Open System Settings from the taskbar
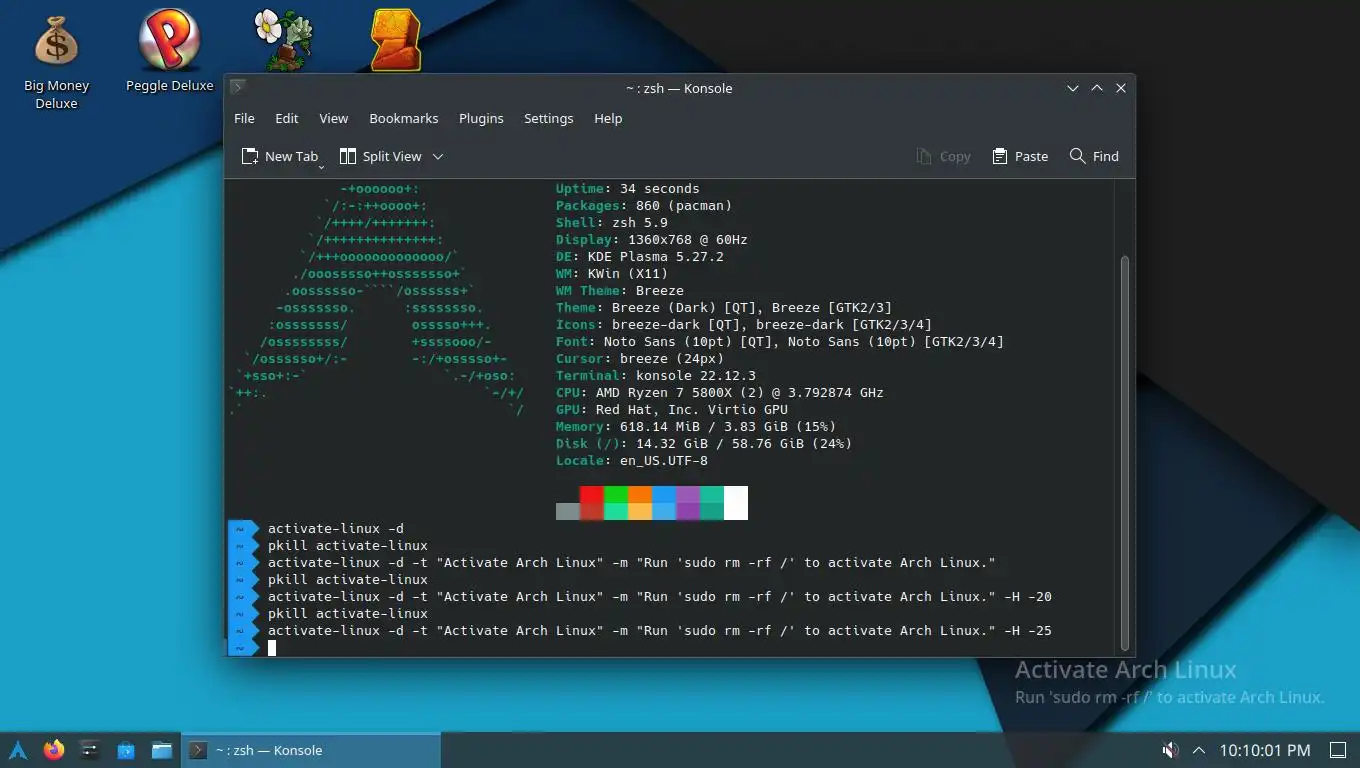This screenshot has height=768, width=1360. (x=90, y=750)
